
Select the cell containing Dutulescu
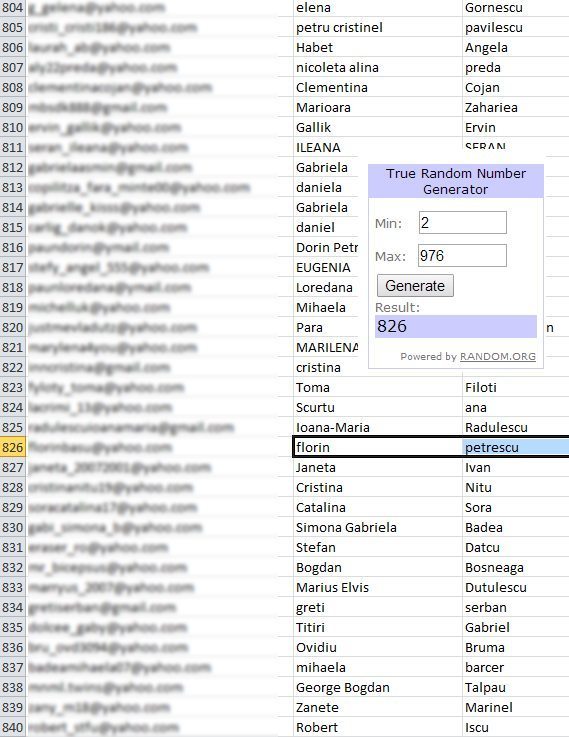[516, 588]
